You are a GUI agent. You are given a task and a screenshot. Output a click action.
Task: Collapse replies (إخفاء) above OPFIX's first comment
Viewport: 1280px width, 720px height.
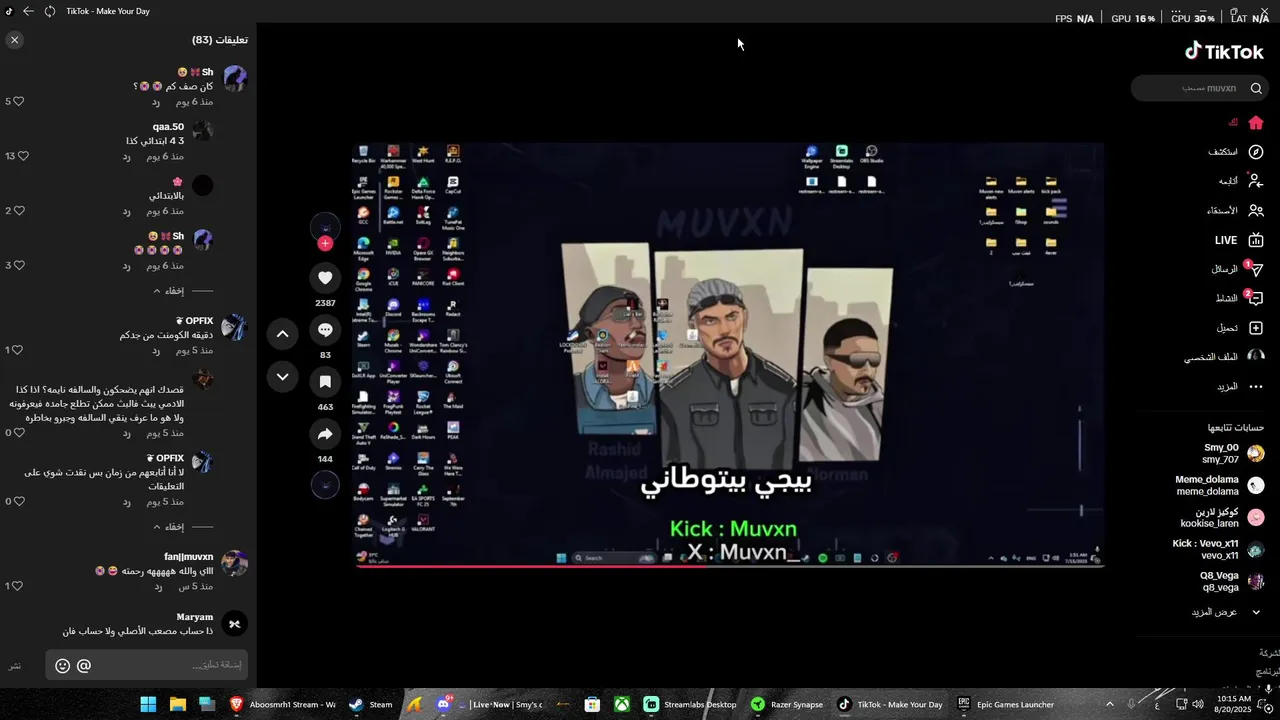tap(168, 291)
